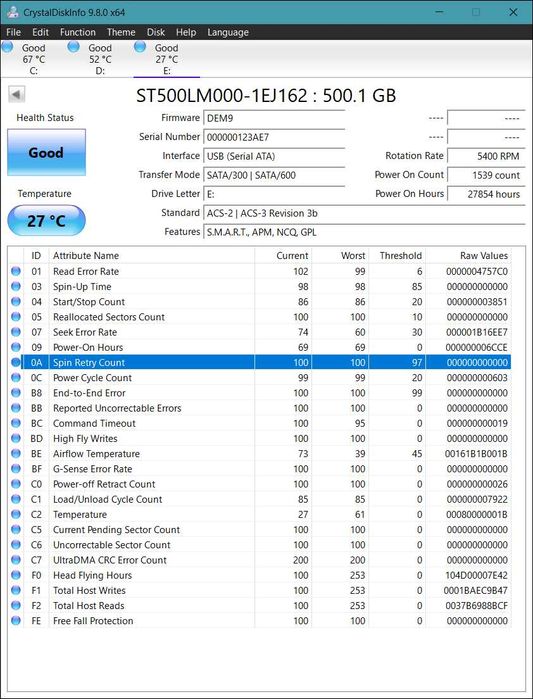Open the File menu
This screenshot has width=533, height=699.
[13, 32]
